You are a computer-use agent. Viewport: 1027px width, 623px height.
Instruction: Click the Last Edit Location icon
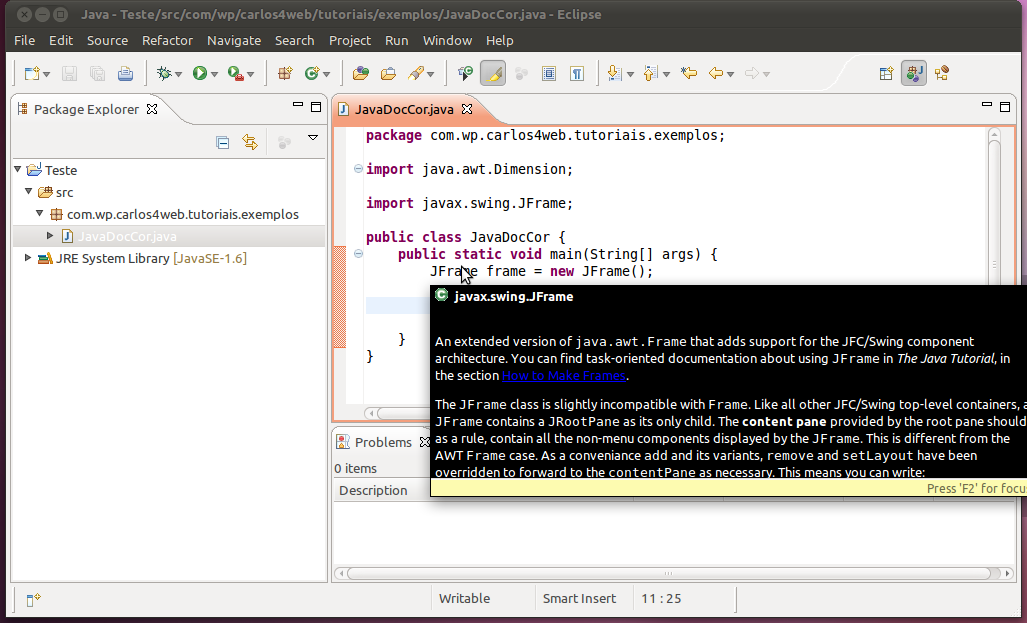[688, 73]
